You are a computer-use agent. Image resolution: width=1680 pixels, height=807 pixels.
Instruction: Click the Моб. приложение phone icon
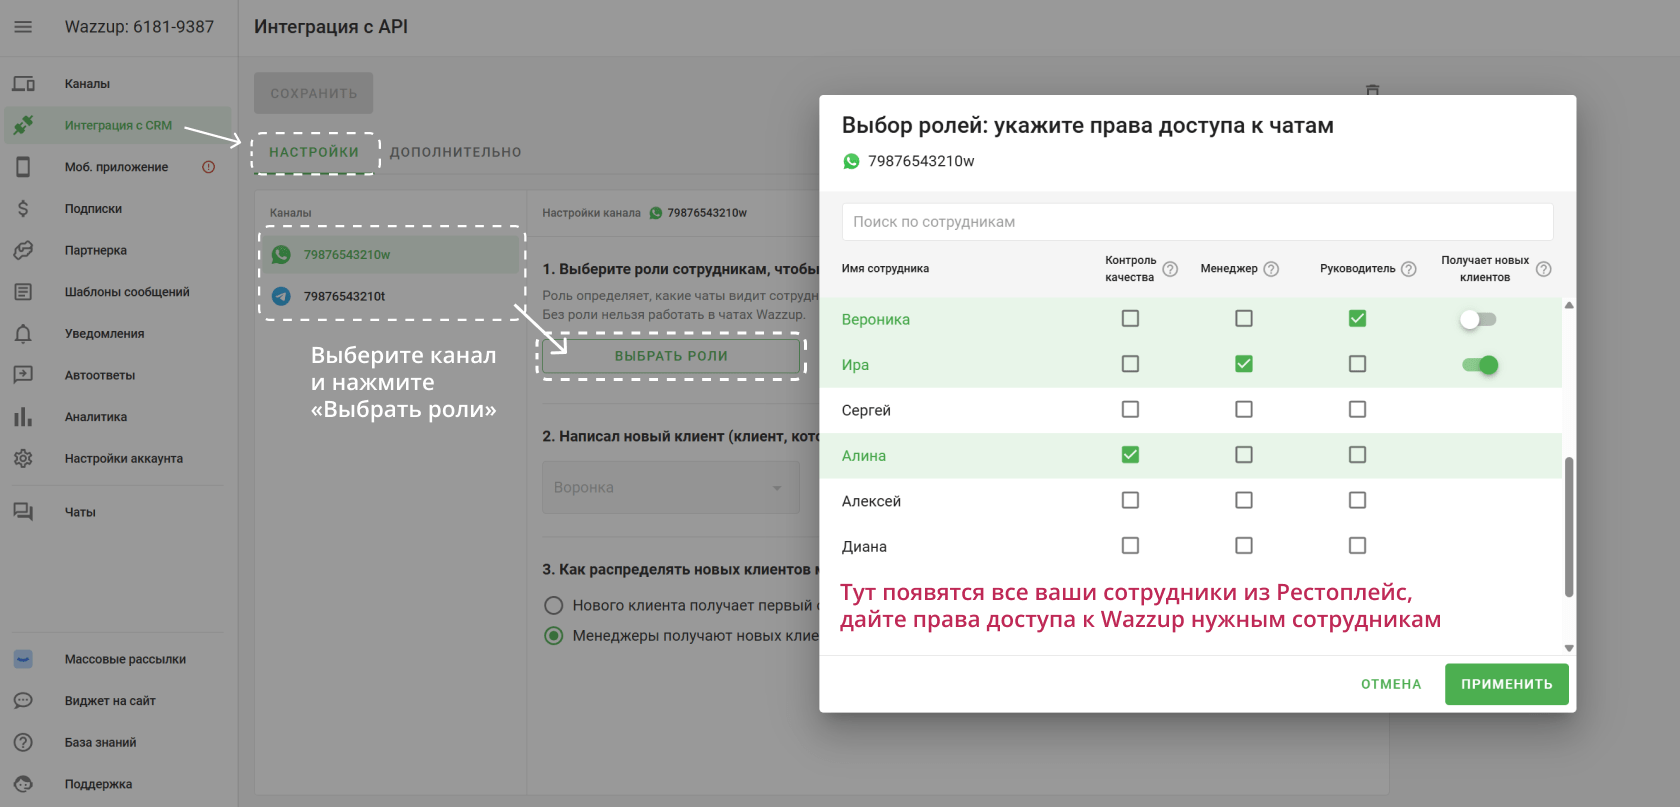(23, 167)
